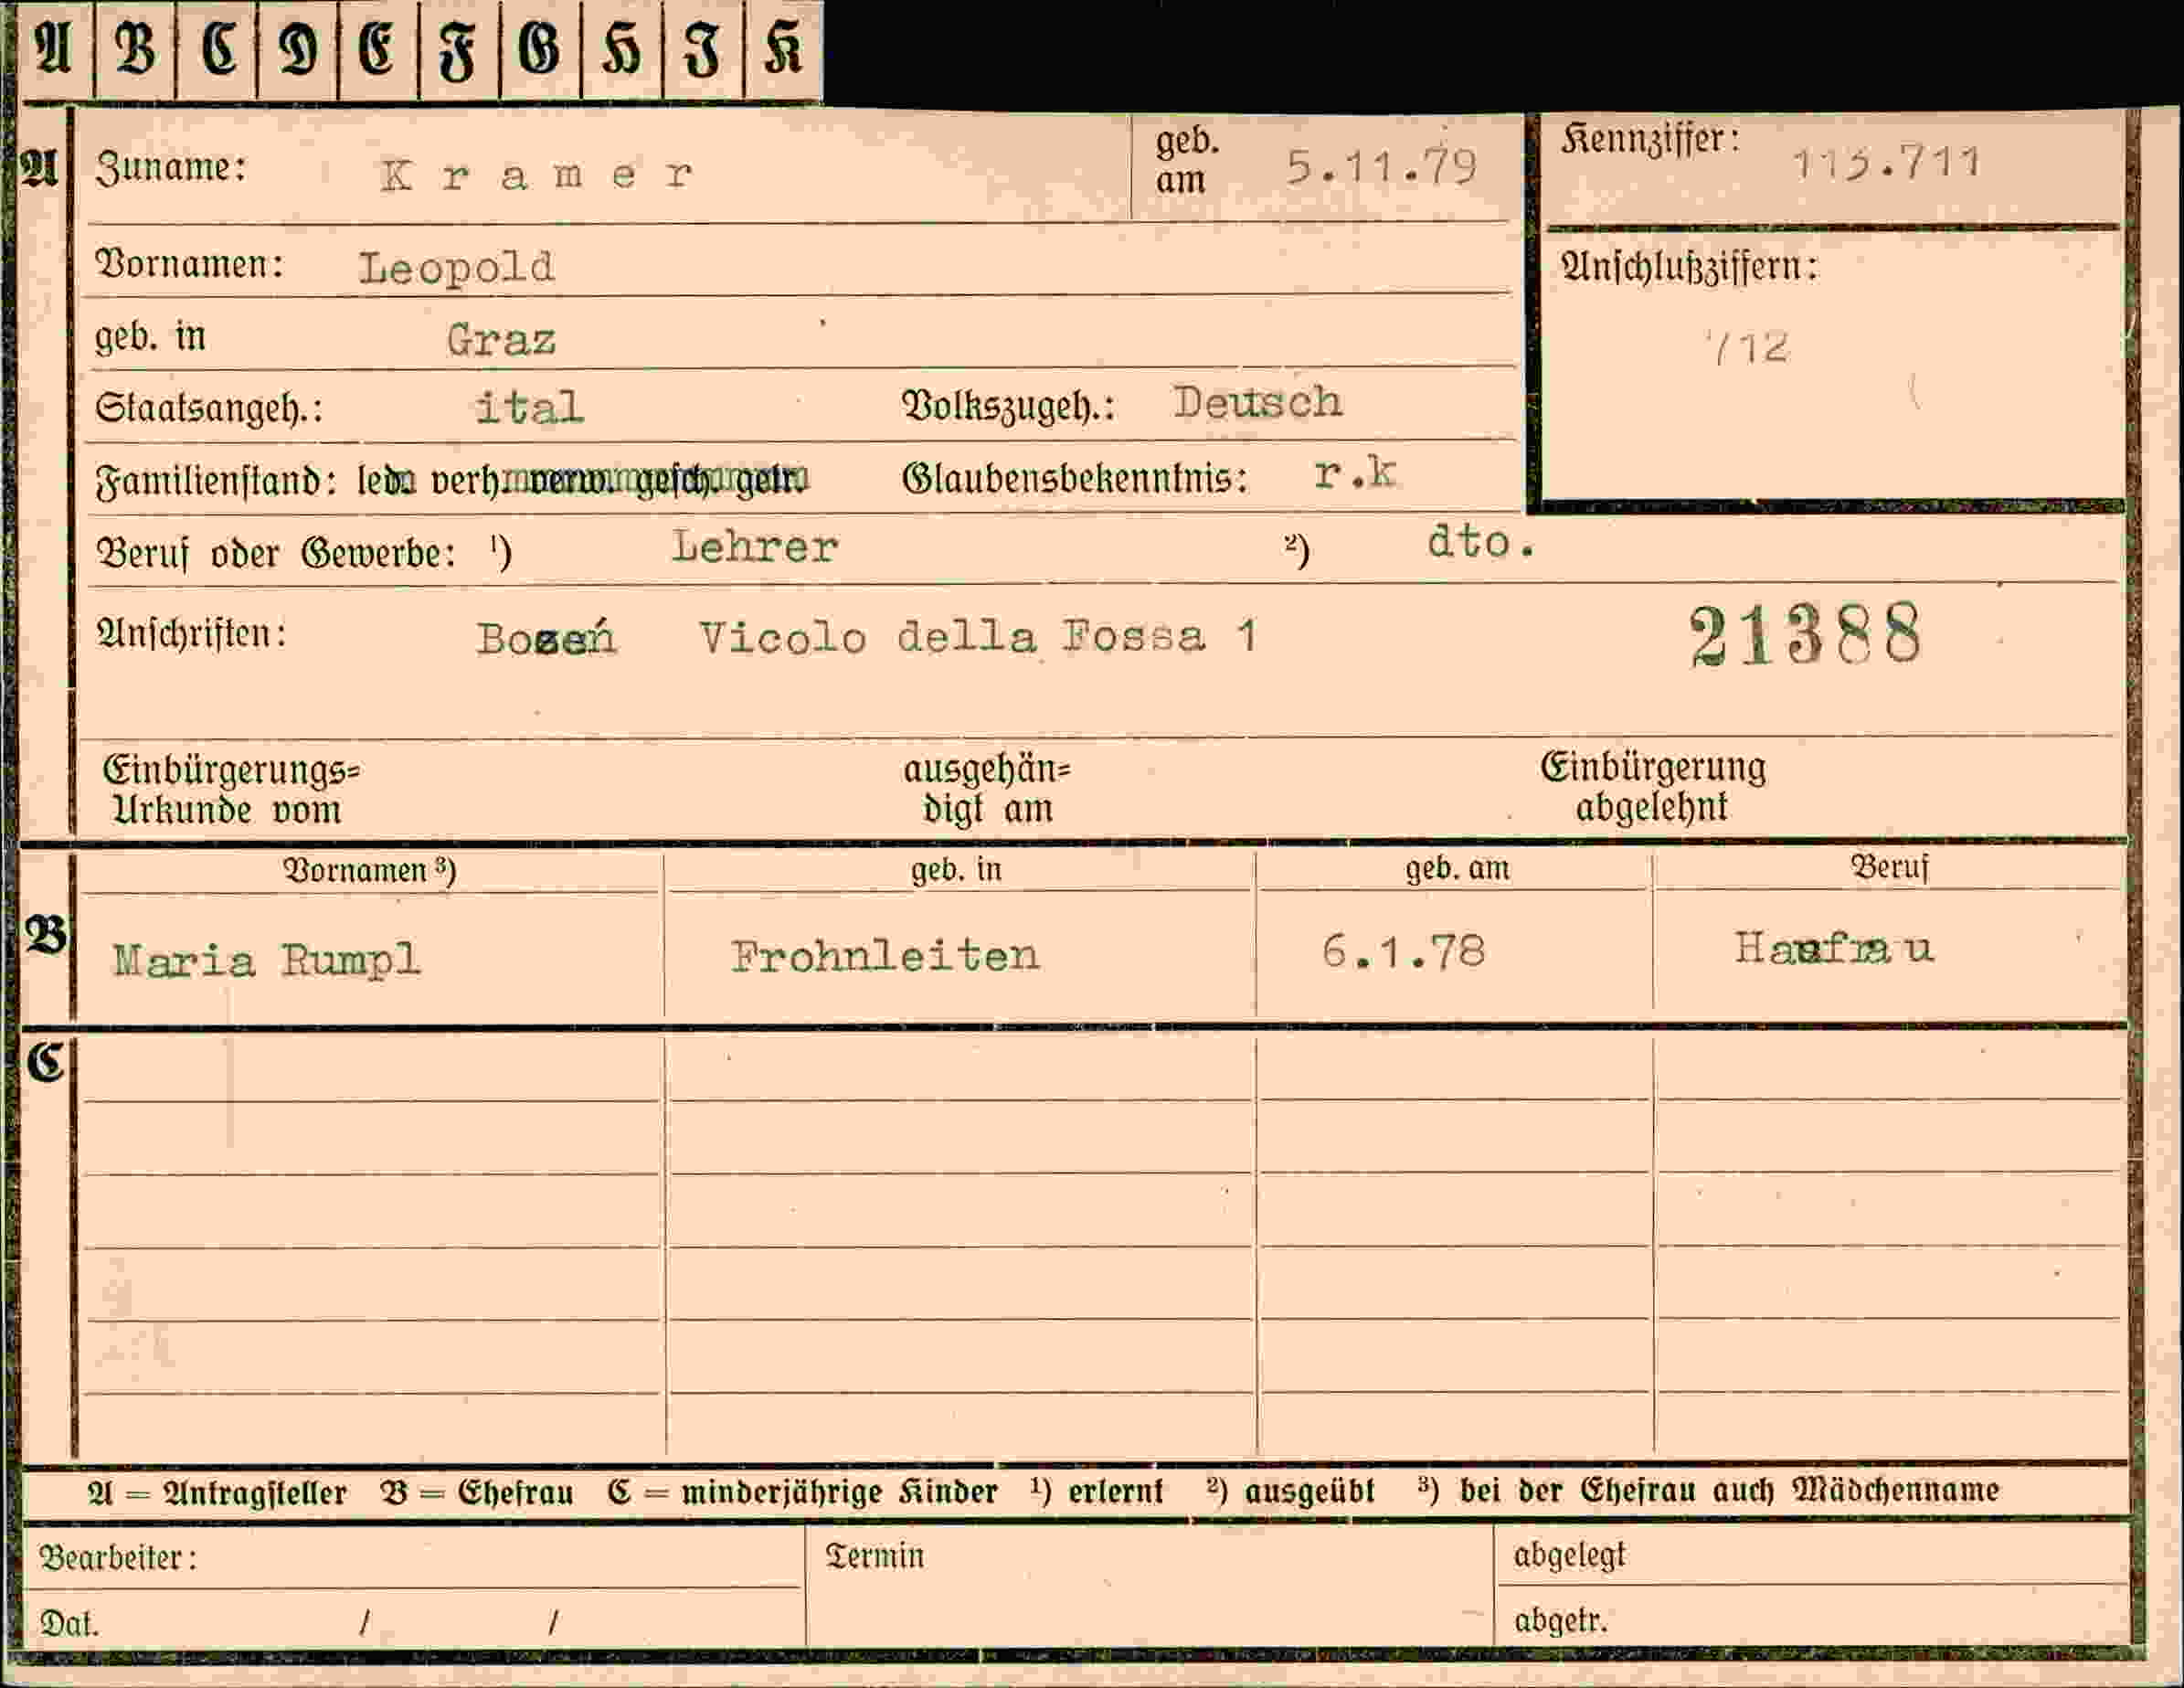Click the learned profession 'Lehrer'

click(x=755, y=547)
